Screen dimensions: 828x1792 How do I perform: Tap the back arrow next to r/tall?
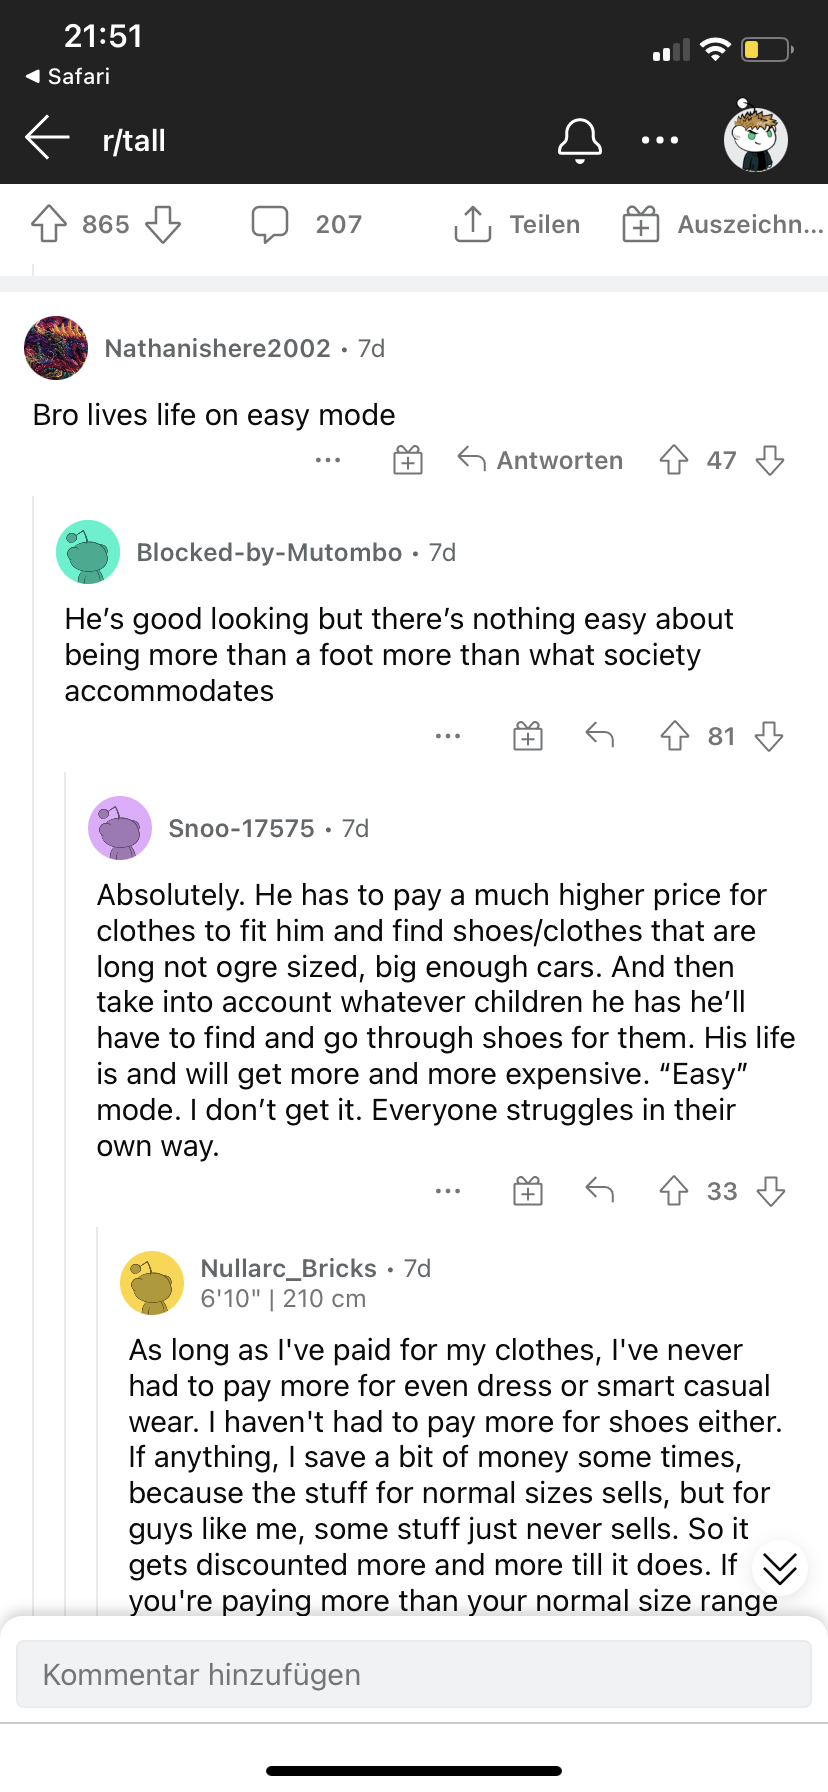[x=47, y=138]
